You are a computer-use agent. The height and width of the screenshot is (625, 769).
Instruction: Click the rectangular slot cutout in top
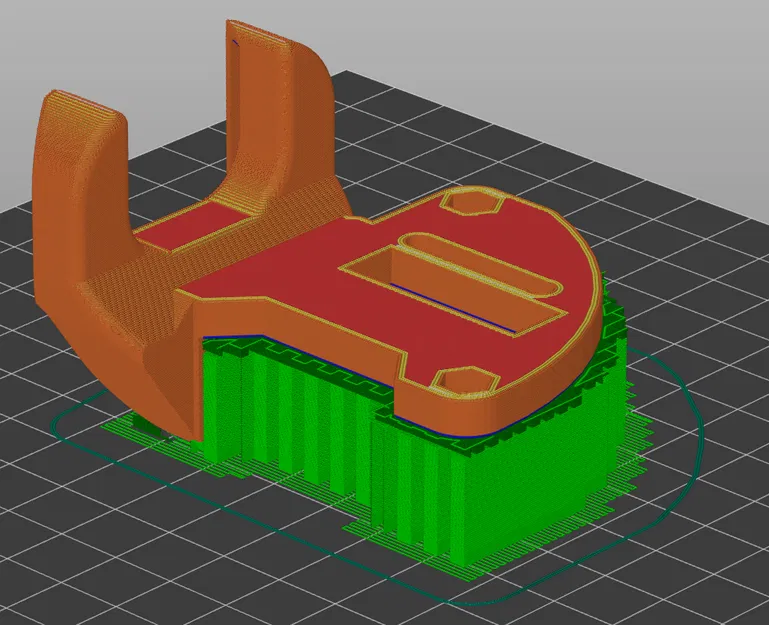(x=453, y=290)
